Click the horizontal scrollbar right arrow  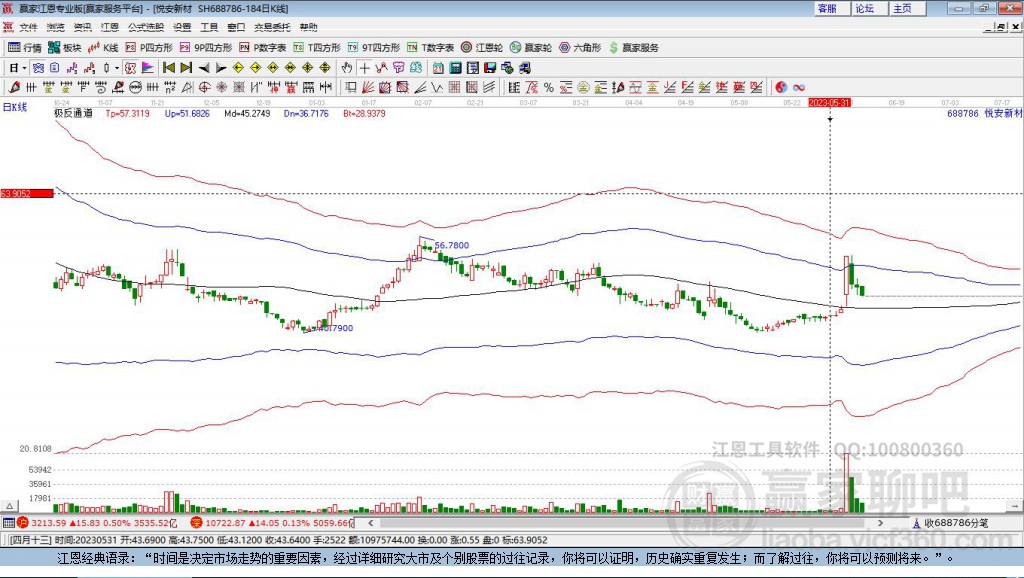pos(880,522)
